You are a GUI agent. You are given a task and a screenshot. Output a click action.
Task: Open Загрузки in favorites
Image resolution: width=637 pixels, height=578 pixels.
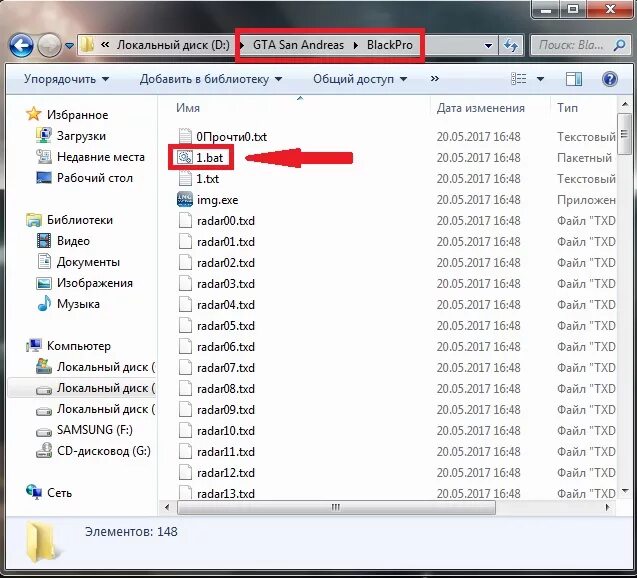(81, 136)
